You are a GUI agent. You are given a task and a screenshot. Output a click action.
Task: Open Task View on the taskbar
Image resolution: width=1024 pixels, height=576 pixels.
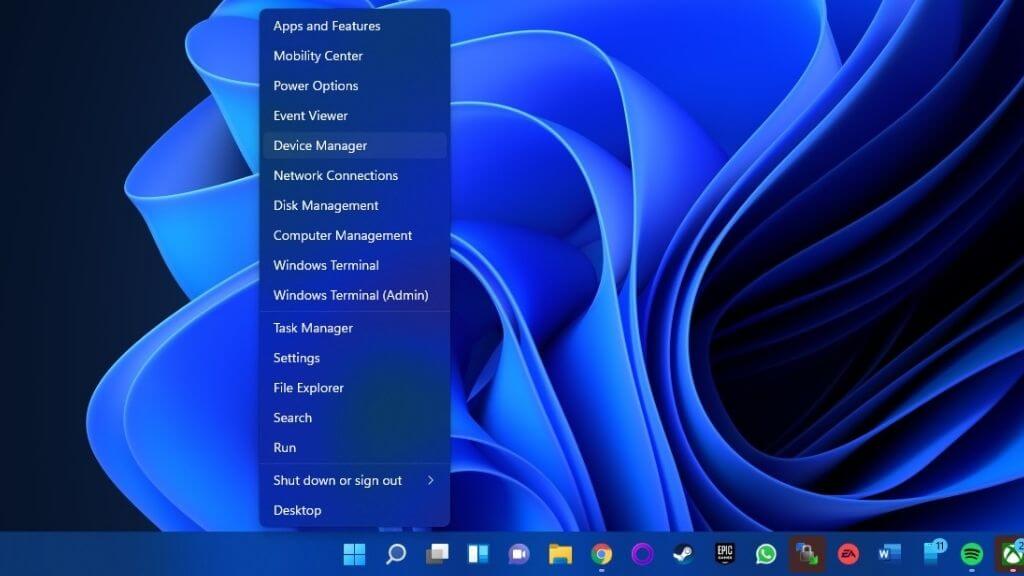pyautogui.click(x=437, y=553)
